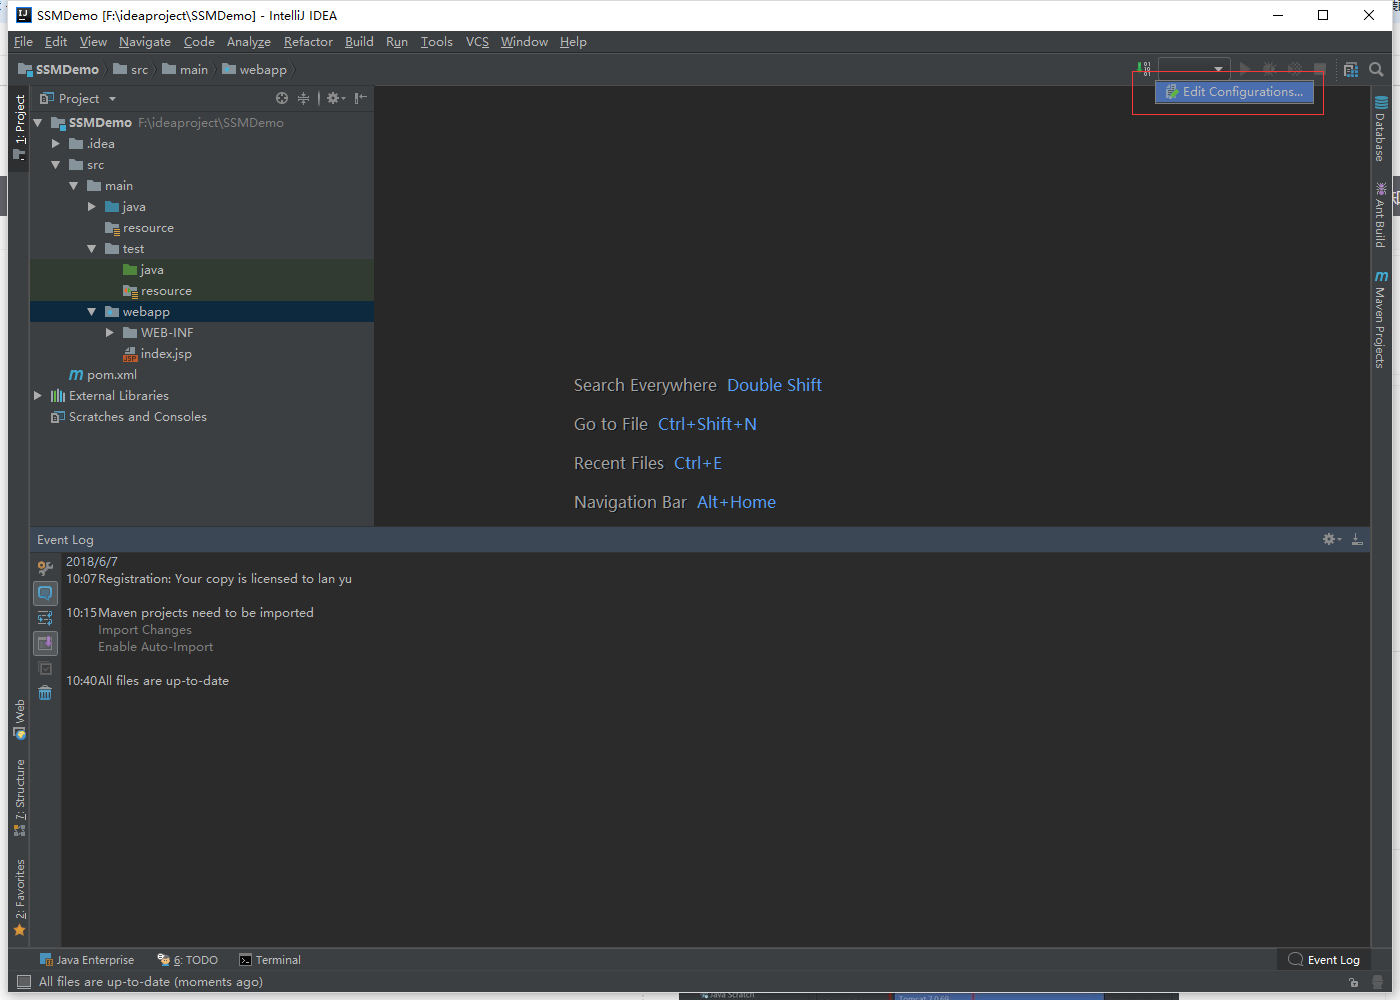Click the Scroll from Source target icon
The image size is (1400, 1000).
click(282, 98)
